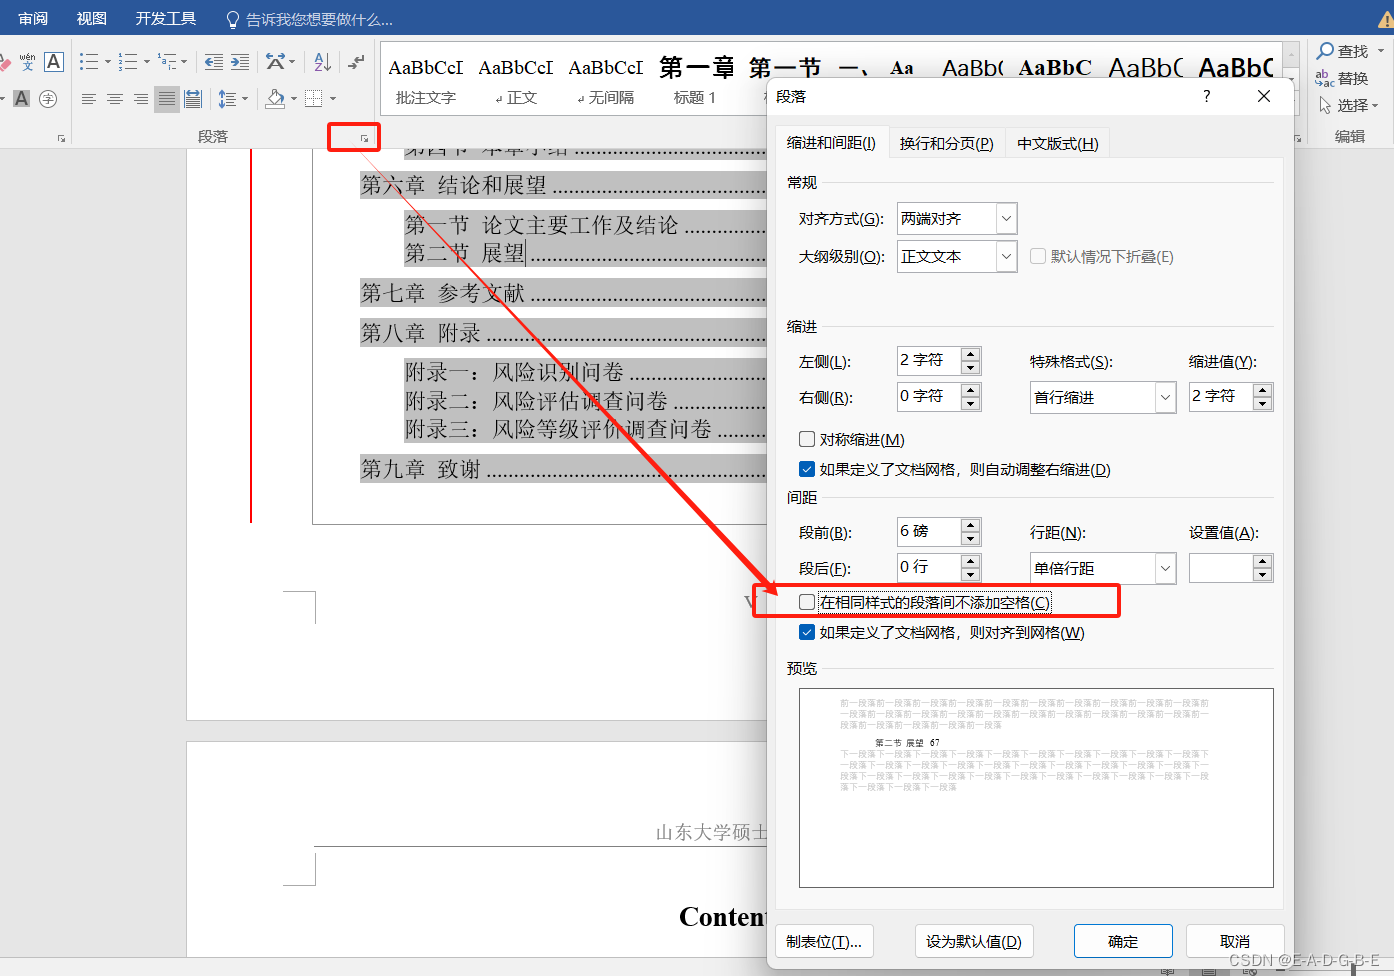Image resolution: width=1394 pixels, height=976 pixels.
Task: Click the 选择 (Select) cursor button
Action: point(1343,105)
